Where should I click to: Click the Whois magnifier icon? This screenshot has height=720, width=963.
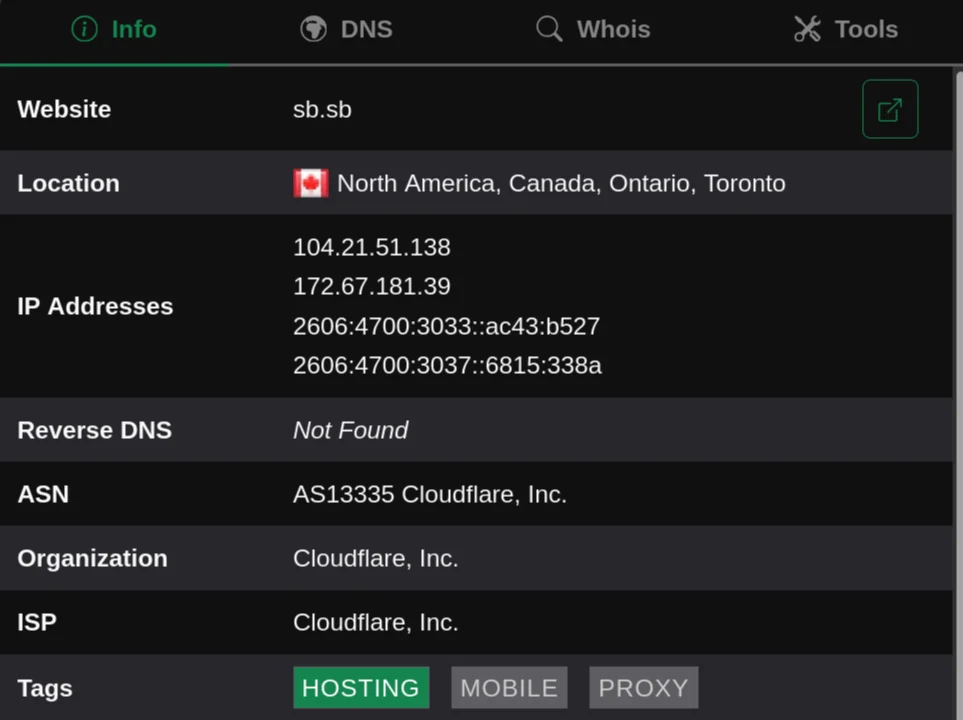pos(549,29)
